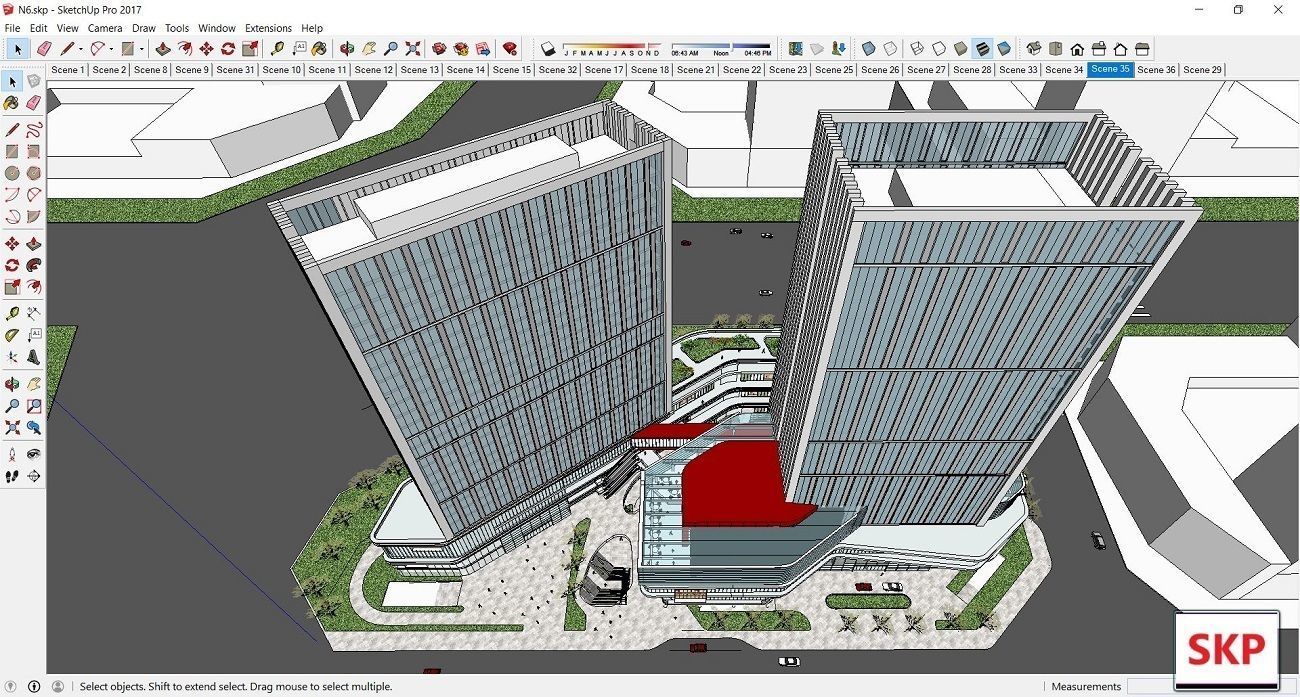Click the Previous view tool
The width and height of the screenshot is (1300, 697).
tap(34, 428)
